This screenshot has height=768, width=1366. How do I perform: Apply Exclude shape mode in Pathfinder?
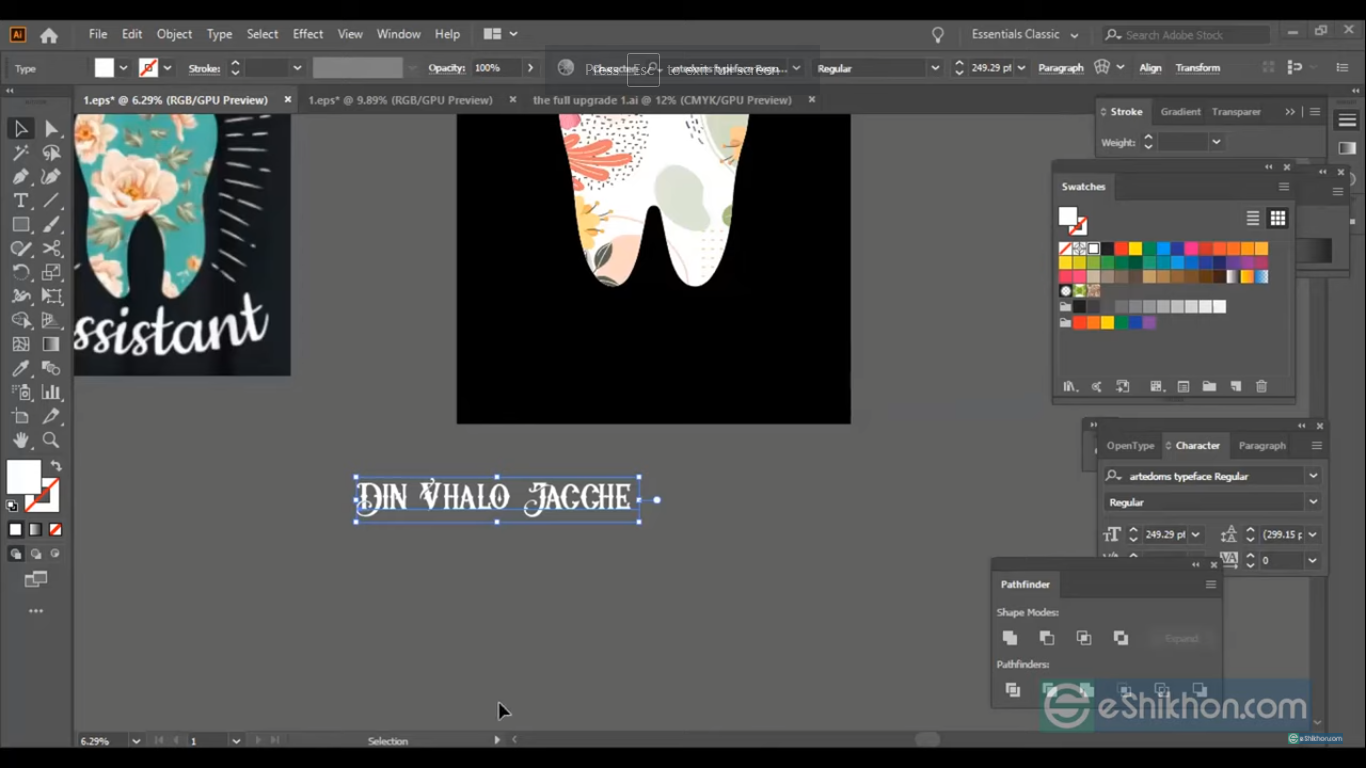point(1121,638)
